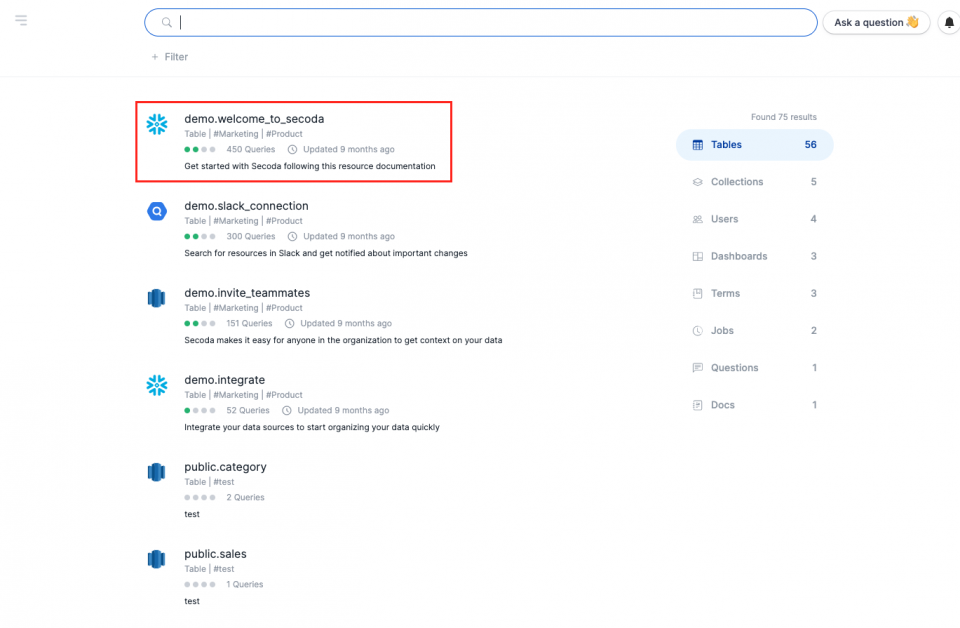This screenshot has height=628, width=960.
Task: Select the Collections filter tab
Action: pyautogui.click(x=754, y=182)
